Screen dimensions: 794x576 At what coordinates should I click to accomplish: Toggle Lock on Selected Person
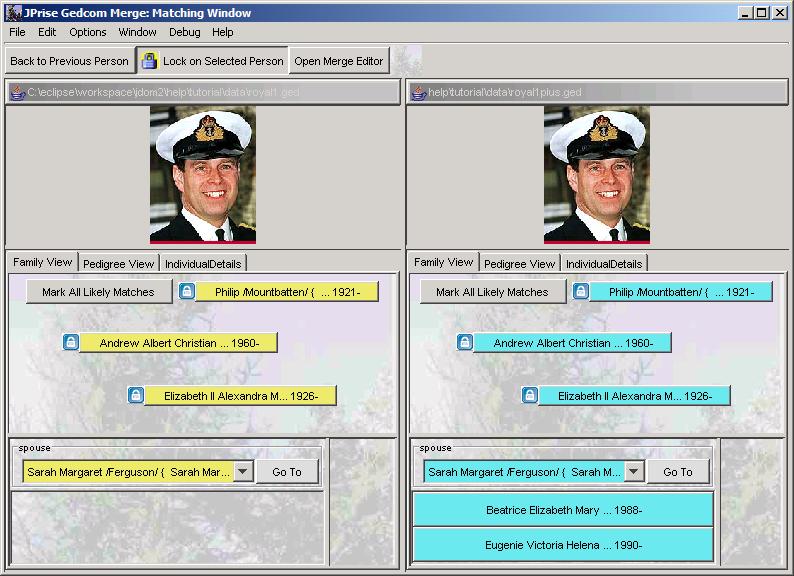tap(213, 61)
